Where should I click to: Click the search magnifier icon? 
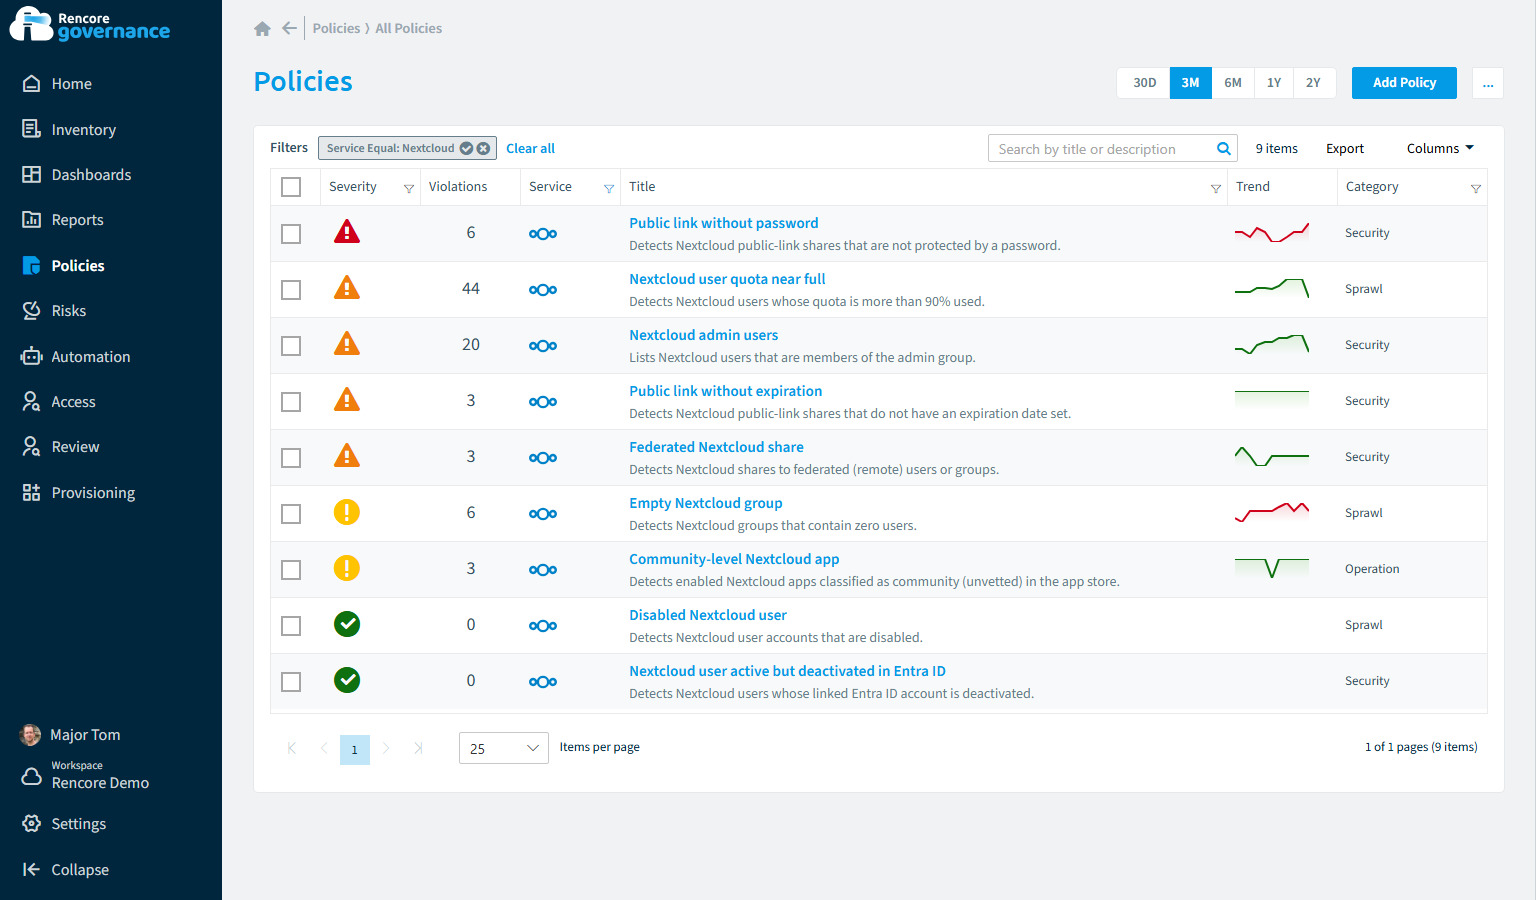tap(1223, 149)
